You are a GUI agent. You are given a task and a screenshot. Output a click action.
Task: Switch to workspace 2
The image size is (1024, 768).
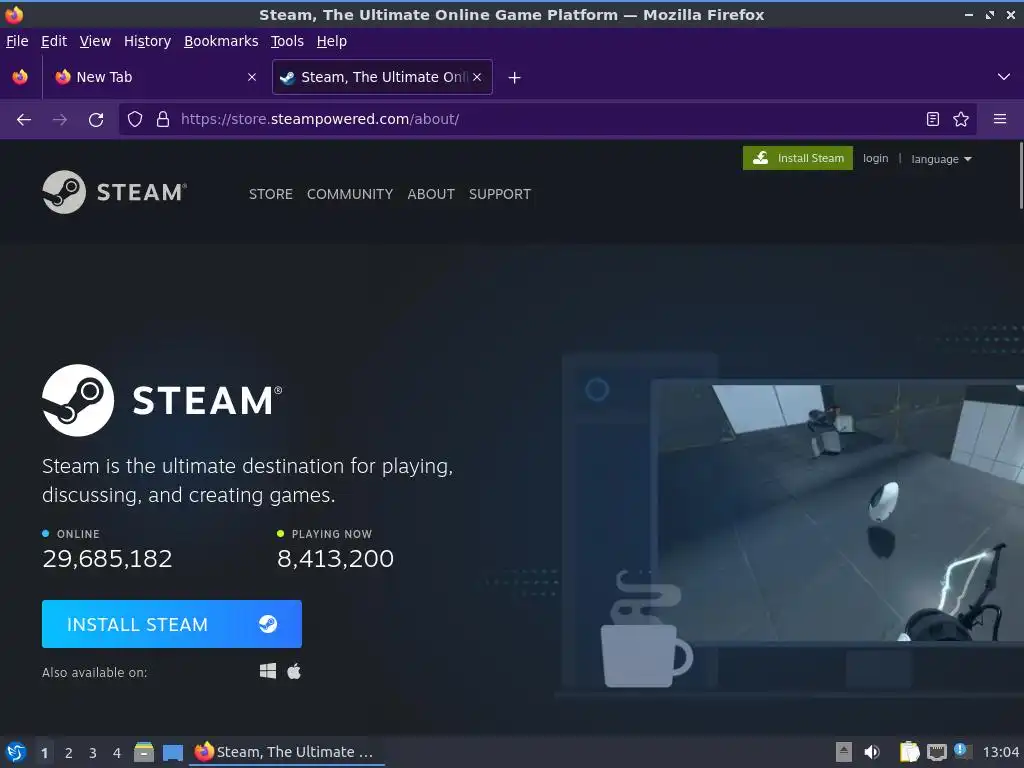[x=69, y=752]
